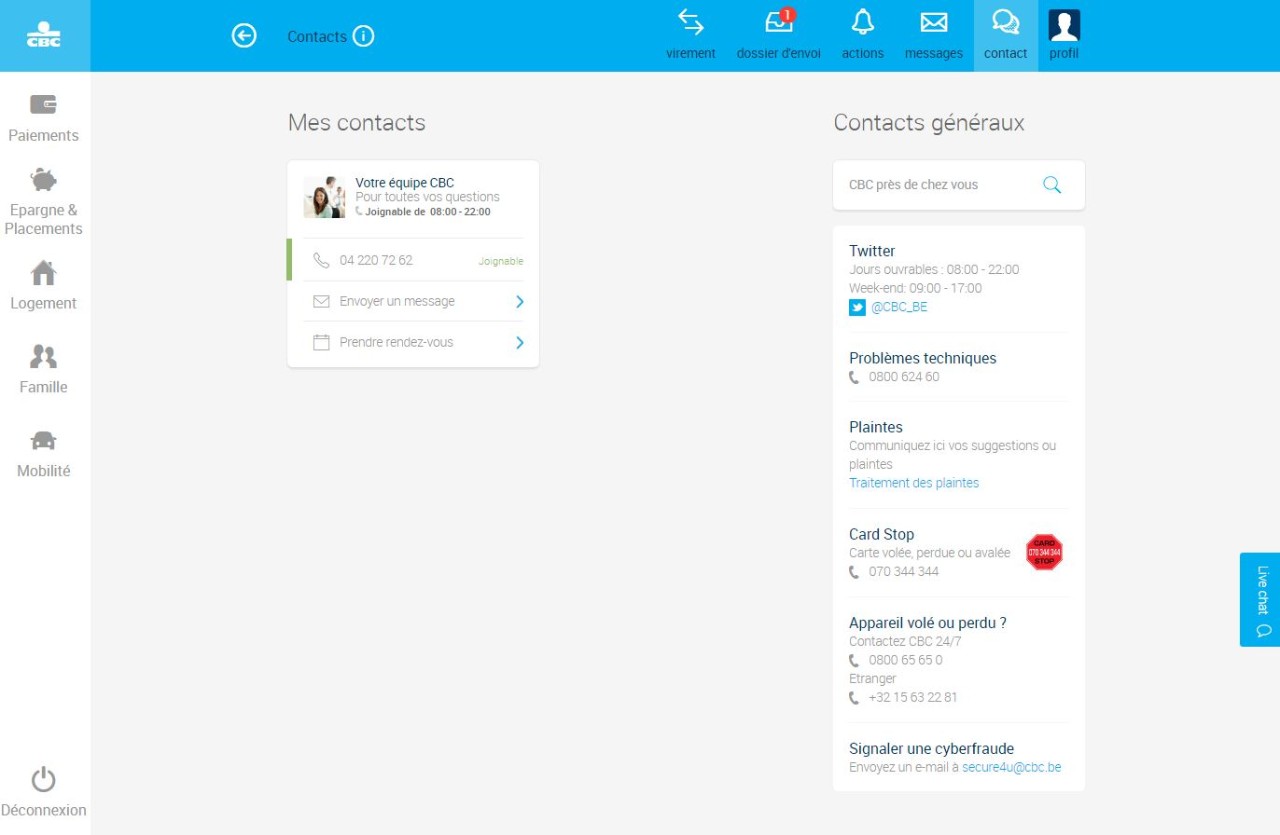Open virement transfer arrows icon
Viewport: 1280px width, 835px height.
click(691, 22)
